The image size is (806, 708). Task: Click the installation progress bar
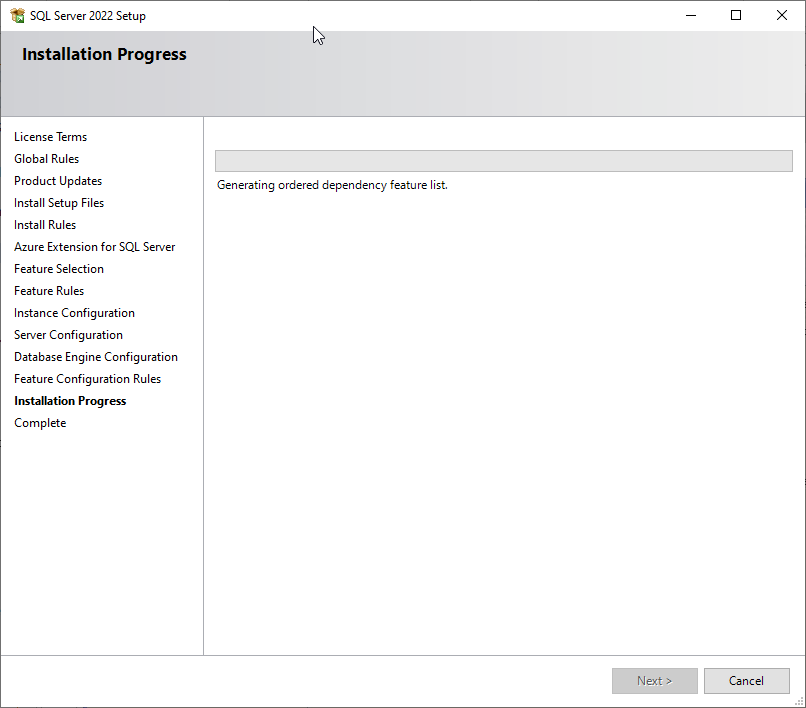pos(503,161)
